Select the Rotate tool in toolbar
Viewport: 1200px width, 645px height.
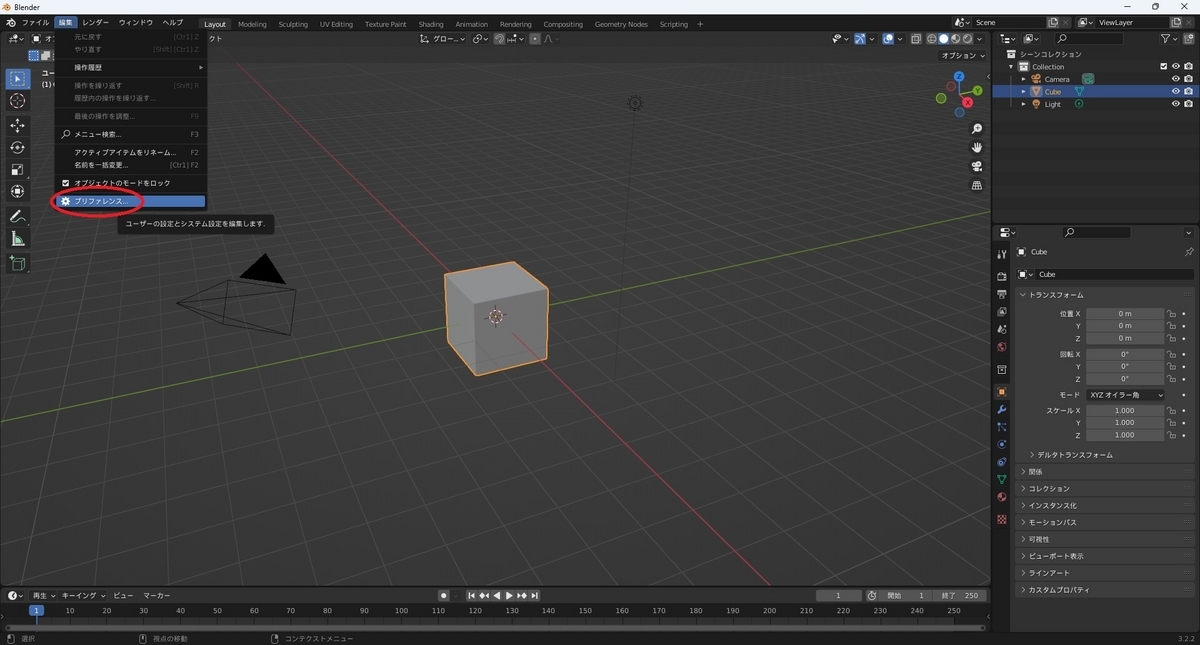18,147
